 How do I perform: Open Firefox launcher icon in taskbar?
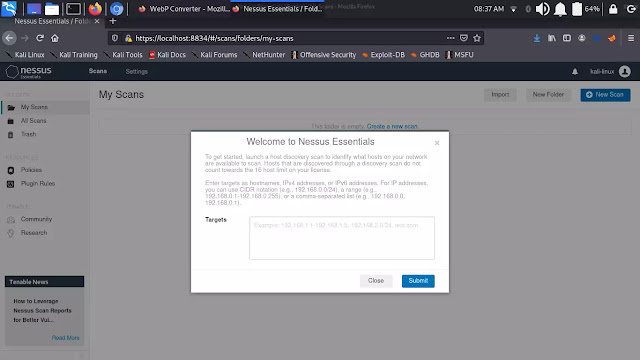(x=95, y=9)
